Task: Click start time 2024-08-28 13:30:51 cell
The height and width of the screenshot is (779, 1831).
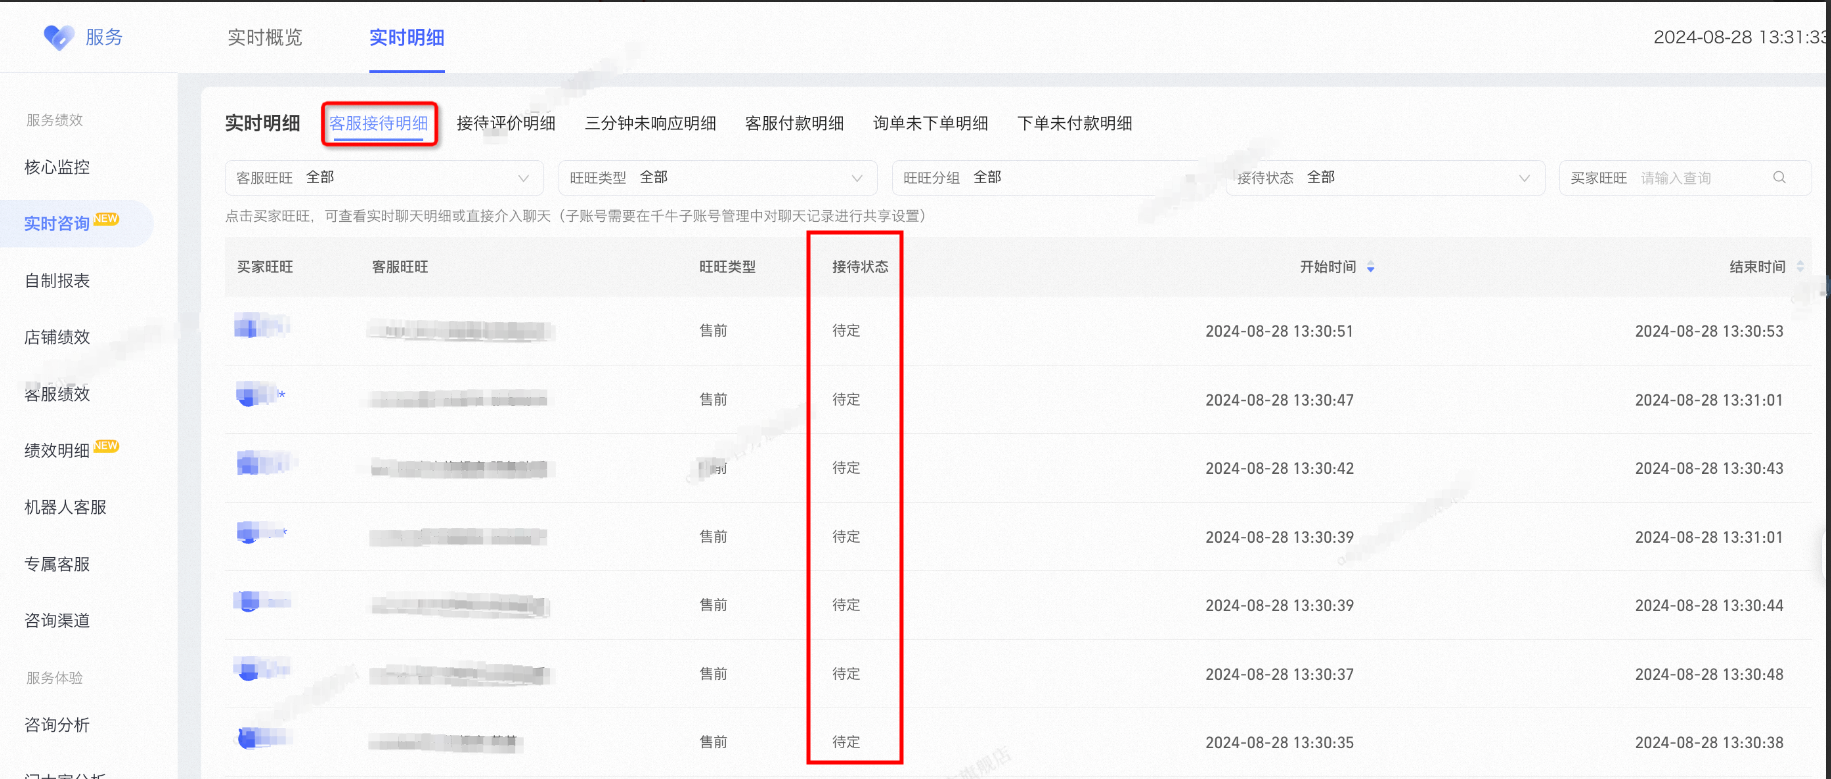Action: click(x=1279, y=331)
